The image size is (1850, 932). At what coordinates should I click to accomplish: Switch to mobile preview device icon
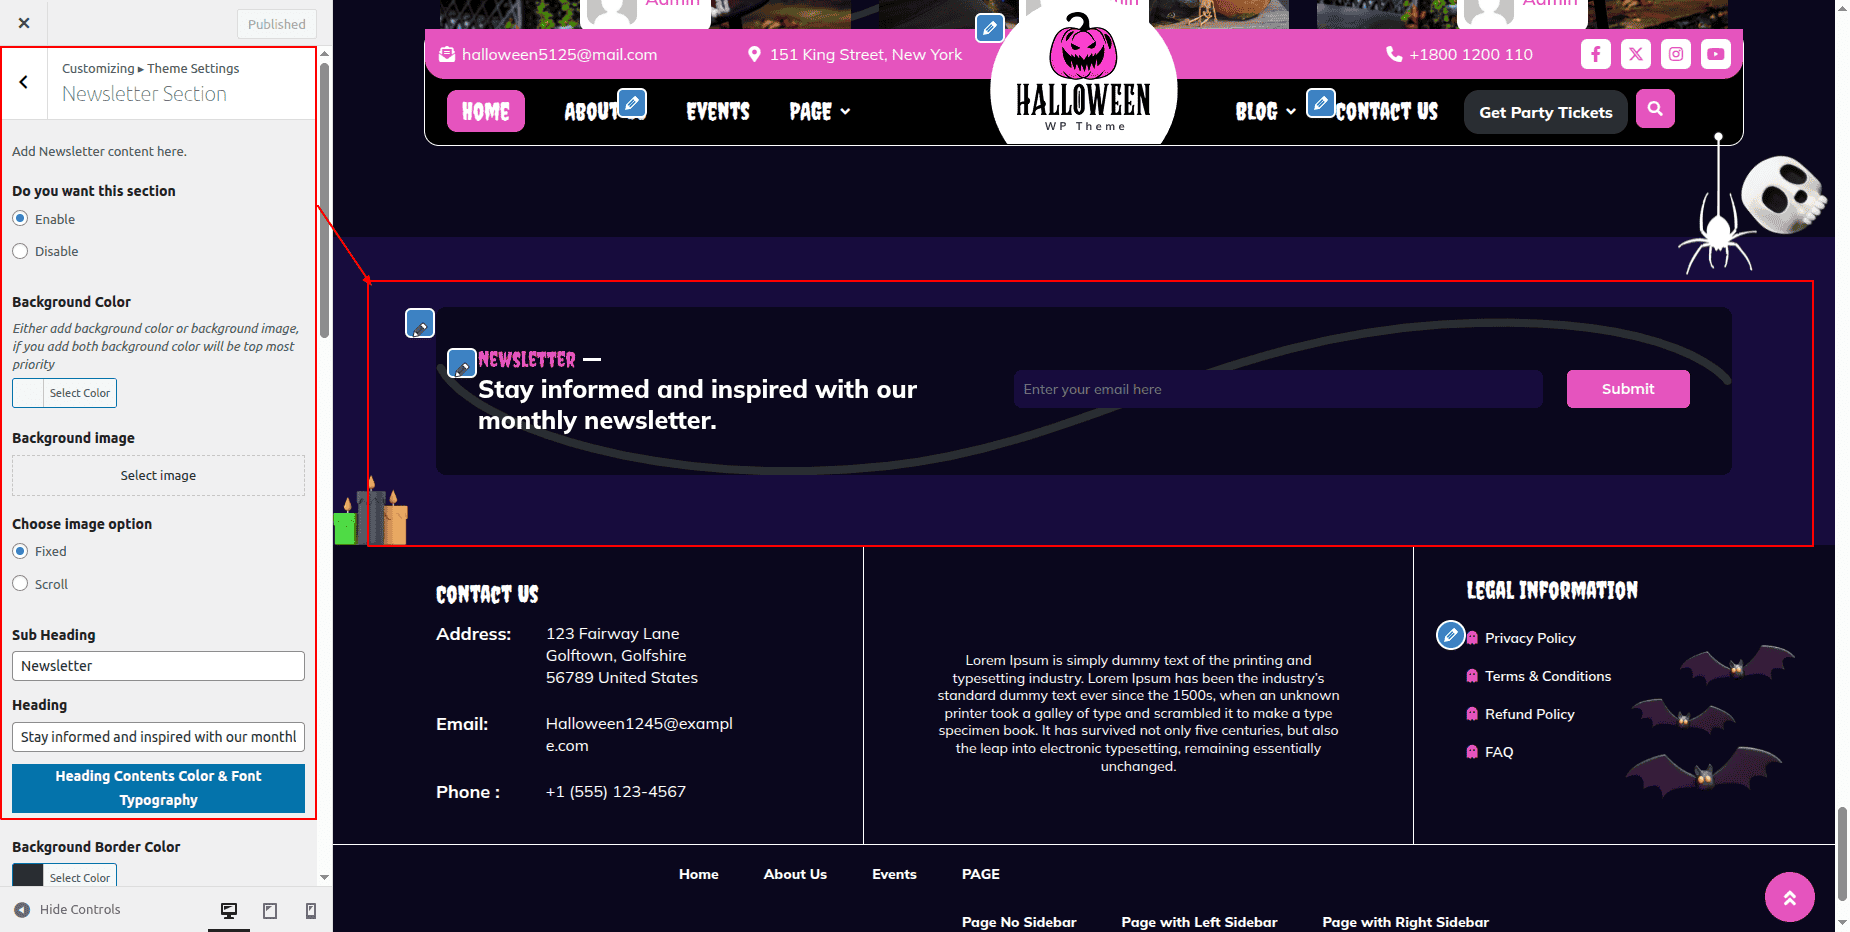[x=310, y=910]
